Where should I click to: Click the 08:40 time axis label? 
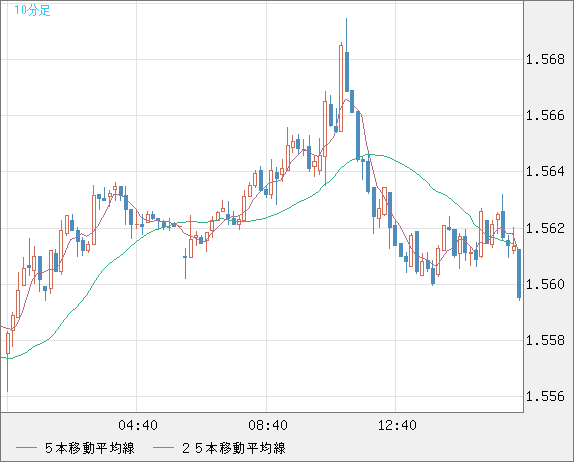tap(268, 425)
